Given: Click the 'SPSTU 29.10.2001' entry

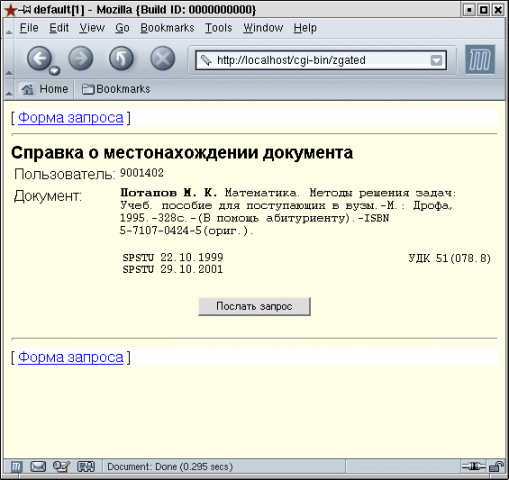Looking at the screenshot, I should coord(173,269).
